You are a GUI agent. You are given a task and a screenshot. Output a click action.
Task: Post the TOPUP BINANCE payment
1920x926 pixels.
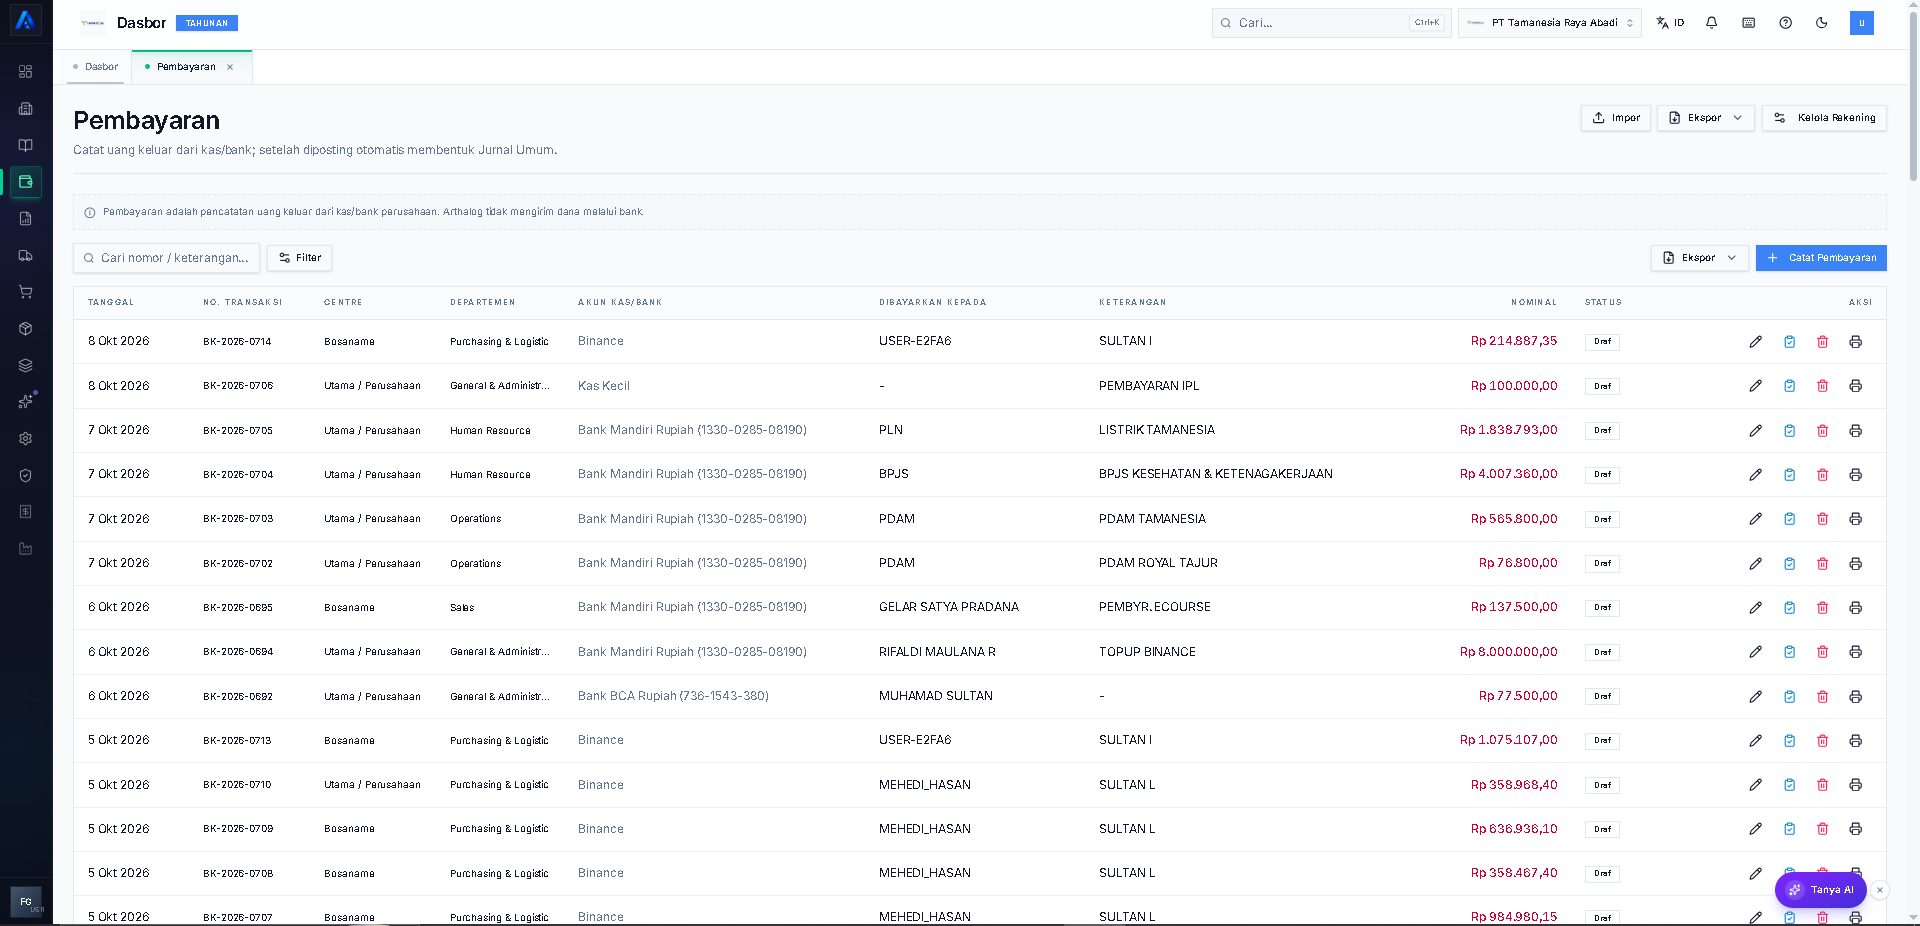pos(1789,652)
